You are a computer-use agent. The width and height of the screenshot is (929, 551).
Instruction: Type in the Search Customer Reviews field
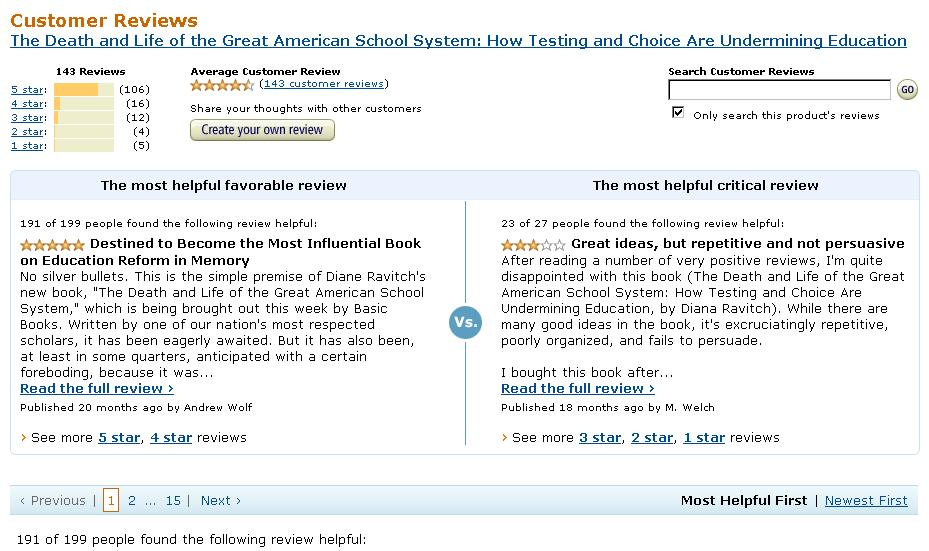tap(779, 90)
